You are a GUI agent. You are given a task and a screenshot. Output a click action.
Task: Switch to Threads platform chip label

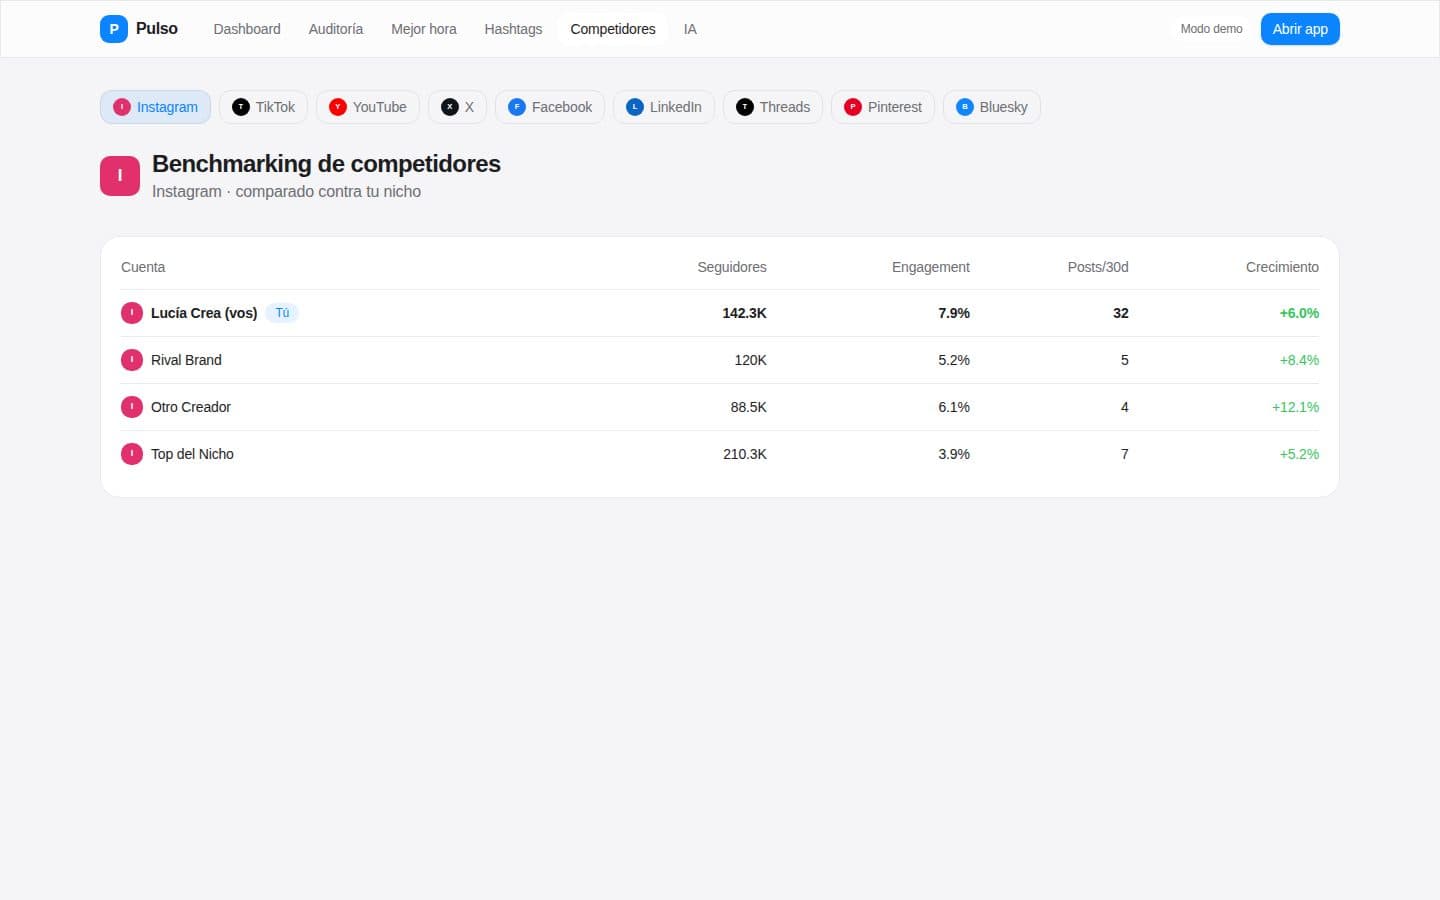click(x=785, y=107)
